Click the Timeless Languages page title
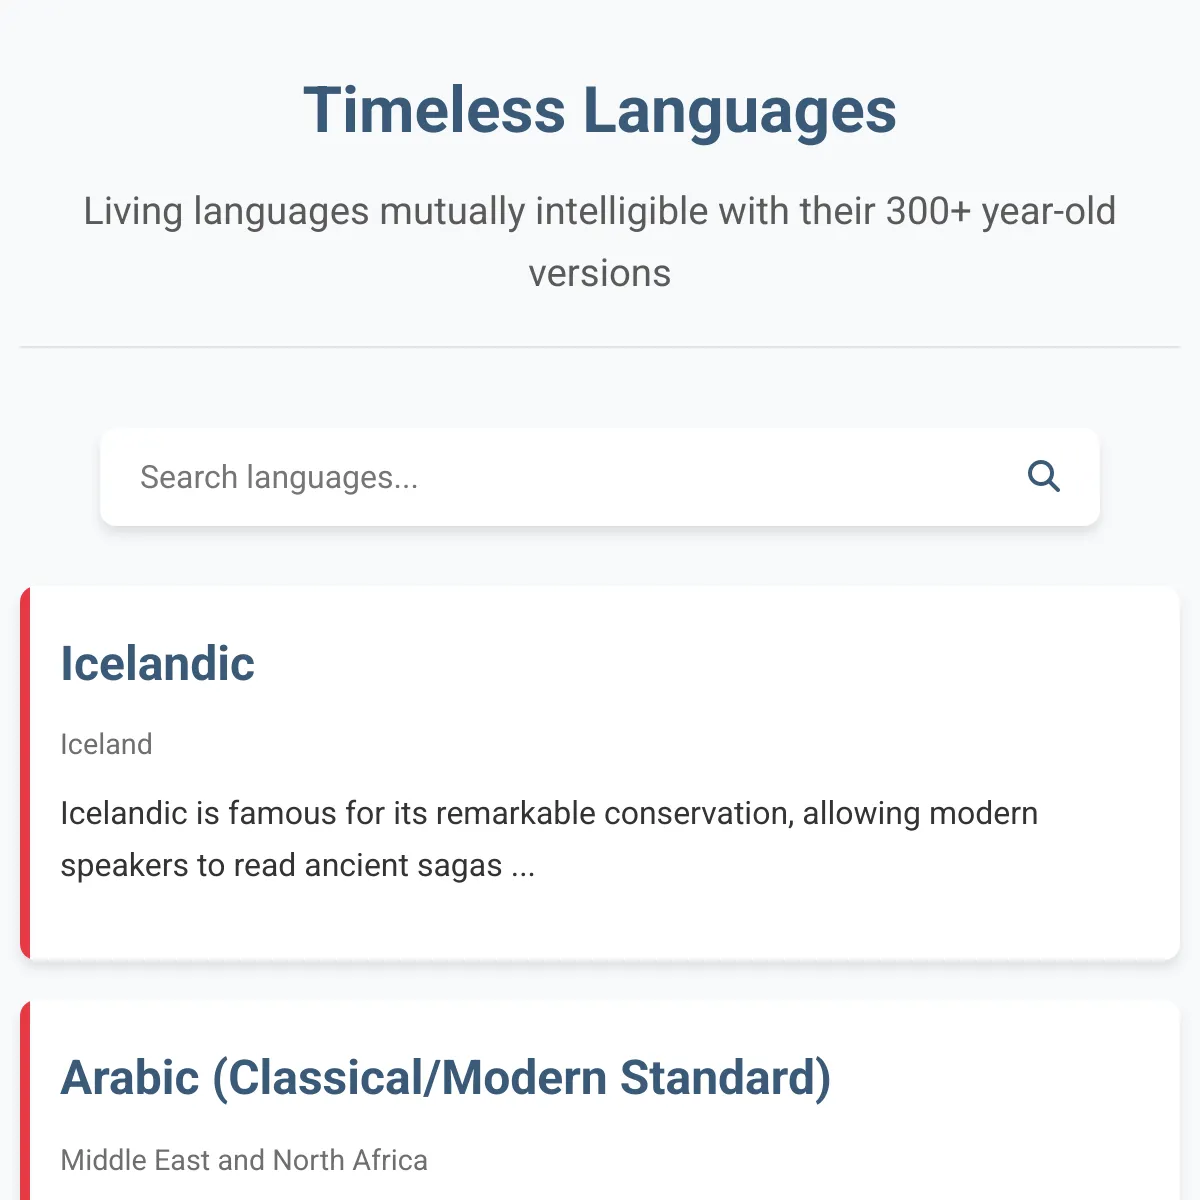The width and height of the screenshot is (1200, 1200). (600, 110)
